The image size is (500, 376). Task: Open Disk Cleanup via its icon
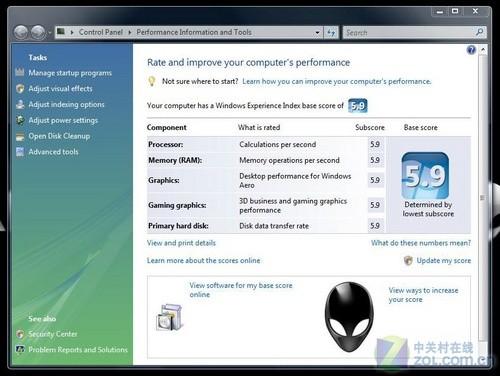coord(20,136)
